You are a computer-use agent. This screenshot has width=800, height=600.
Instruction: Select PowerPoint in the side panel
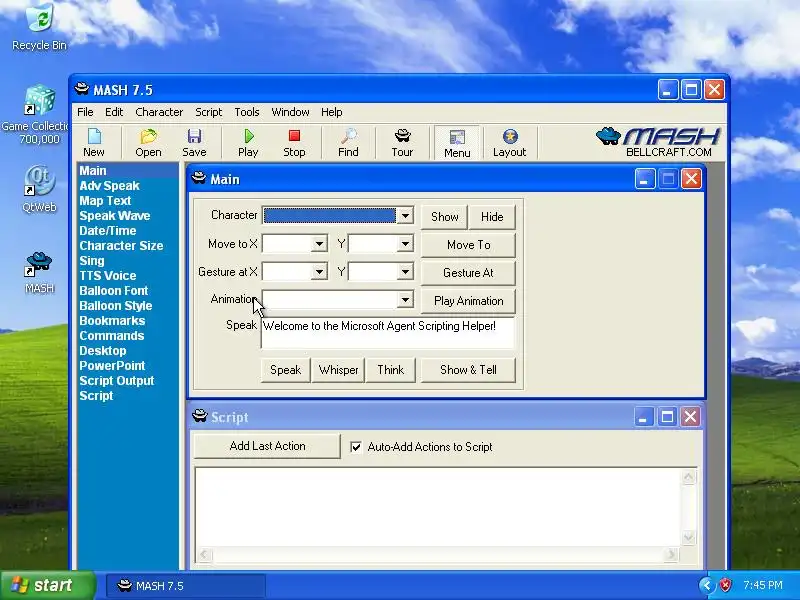tap(112, 366)
